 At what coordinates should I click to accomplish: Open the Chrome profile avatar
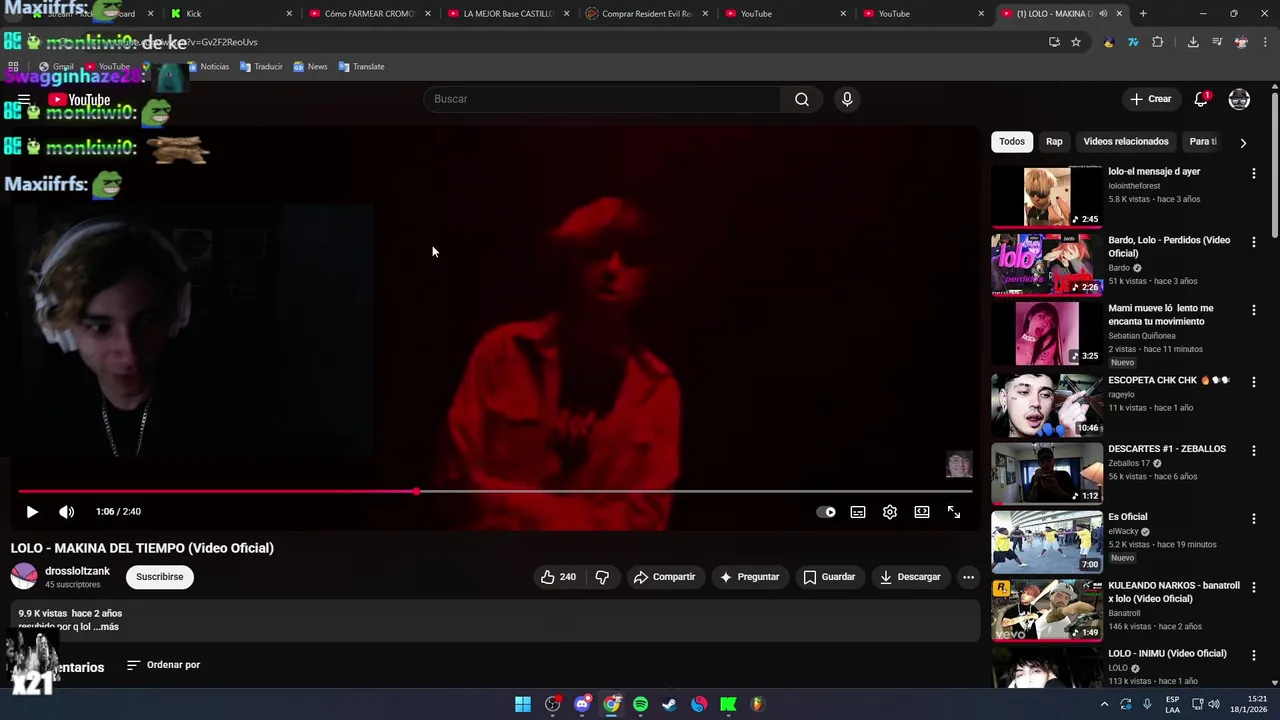pos(1241,42)
